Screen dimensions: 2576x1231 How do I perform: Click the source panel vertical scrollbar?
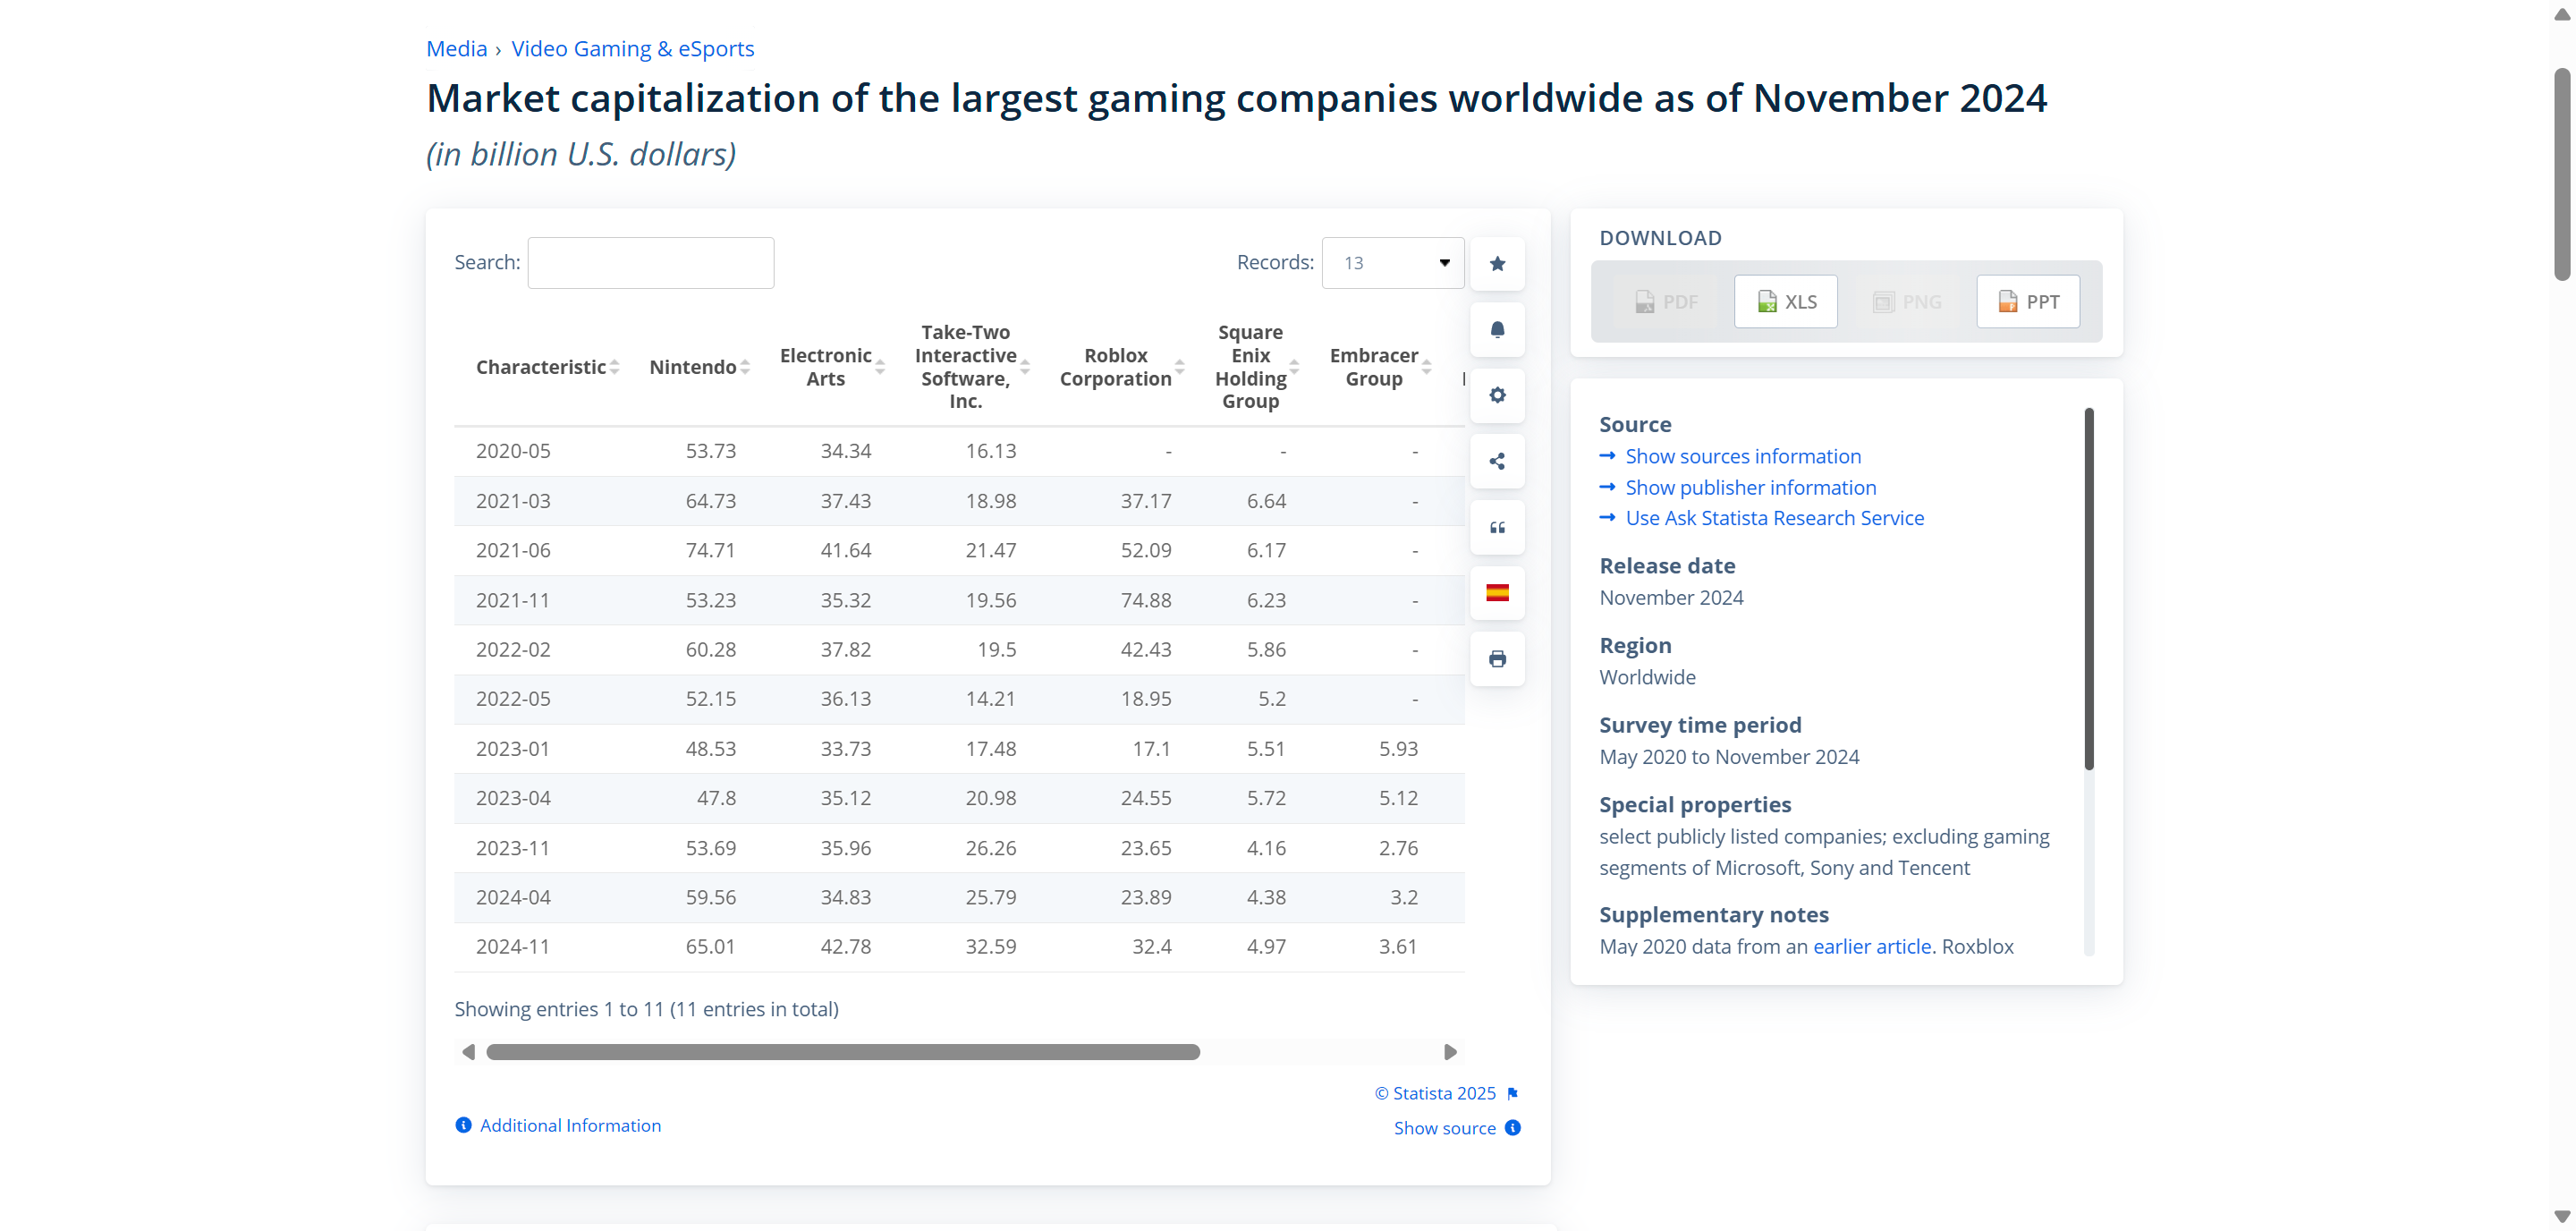point(2089,589)
